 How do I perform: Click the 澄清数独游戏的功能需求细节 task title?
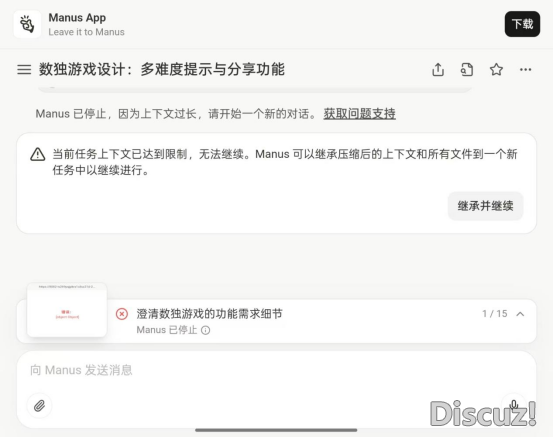point(209,314)
